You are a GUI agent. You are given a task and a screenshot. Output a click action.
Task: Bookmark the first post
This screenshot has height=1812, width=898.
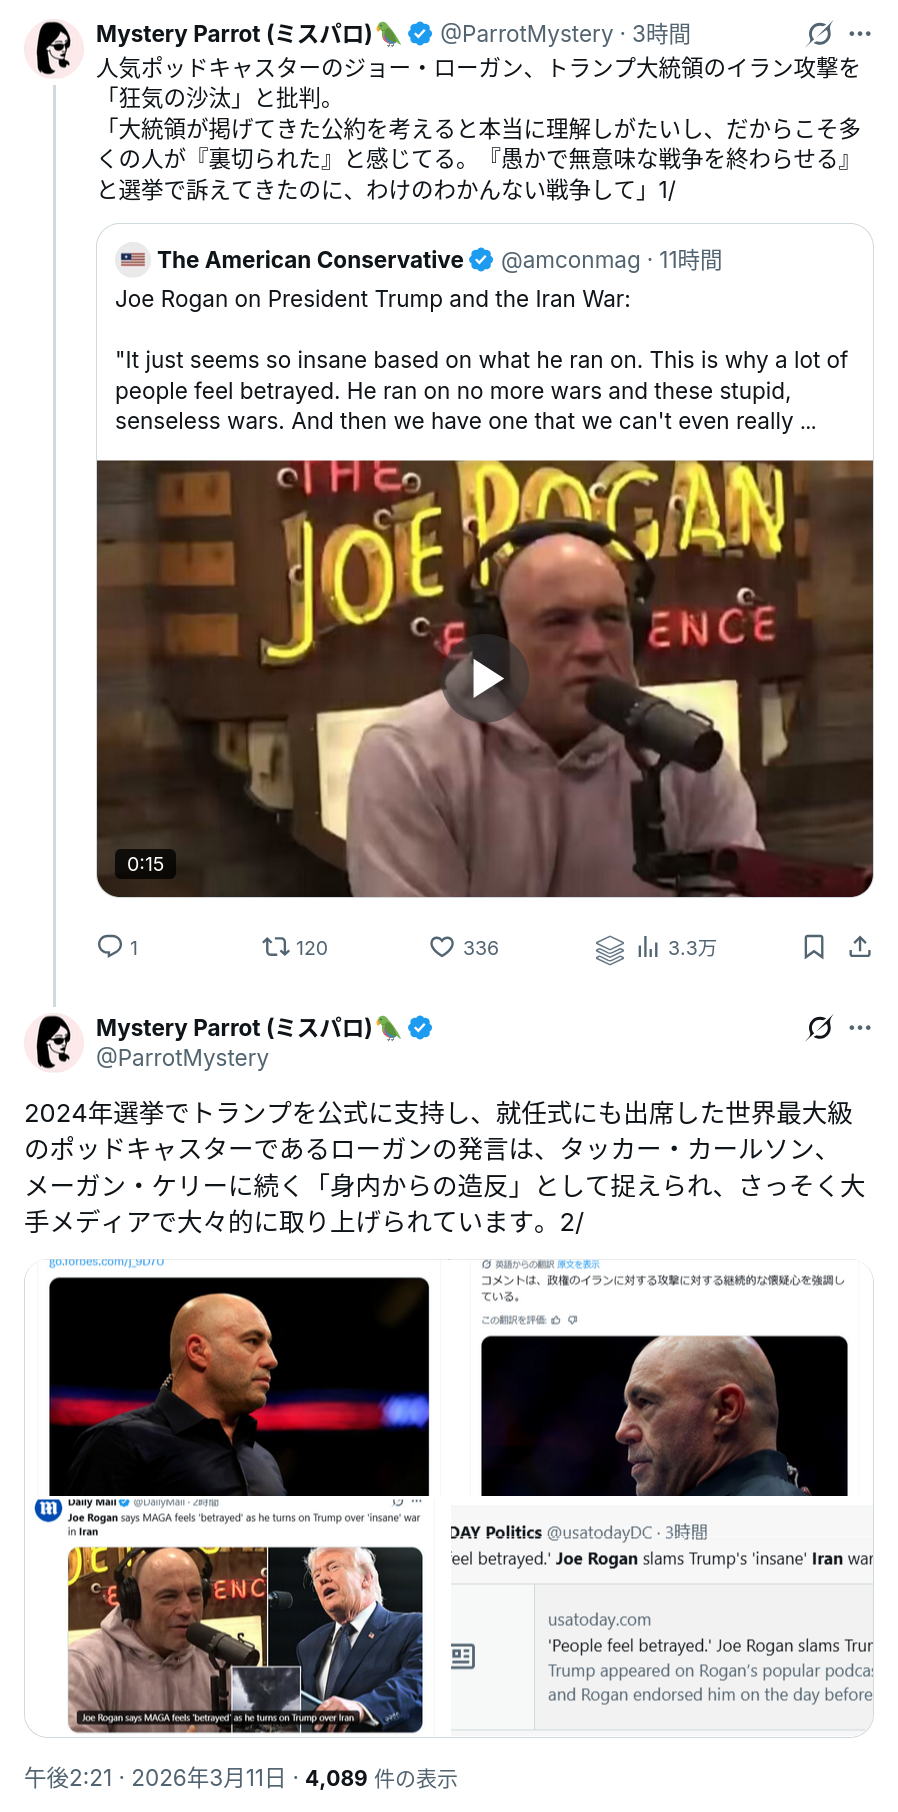click(x=814, y=946)
